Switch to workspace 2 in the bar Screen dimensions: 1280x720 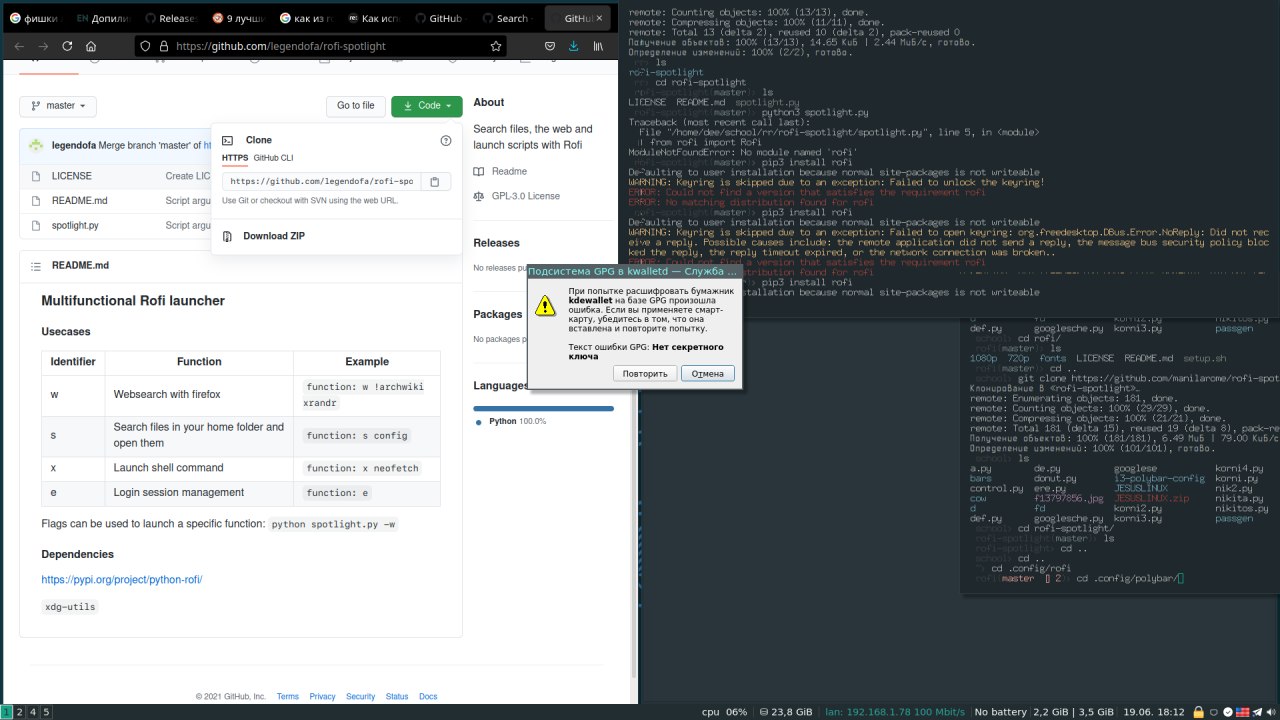tap(20, 712)
